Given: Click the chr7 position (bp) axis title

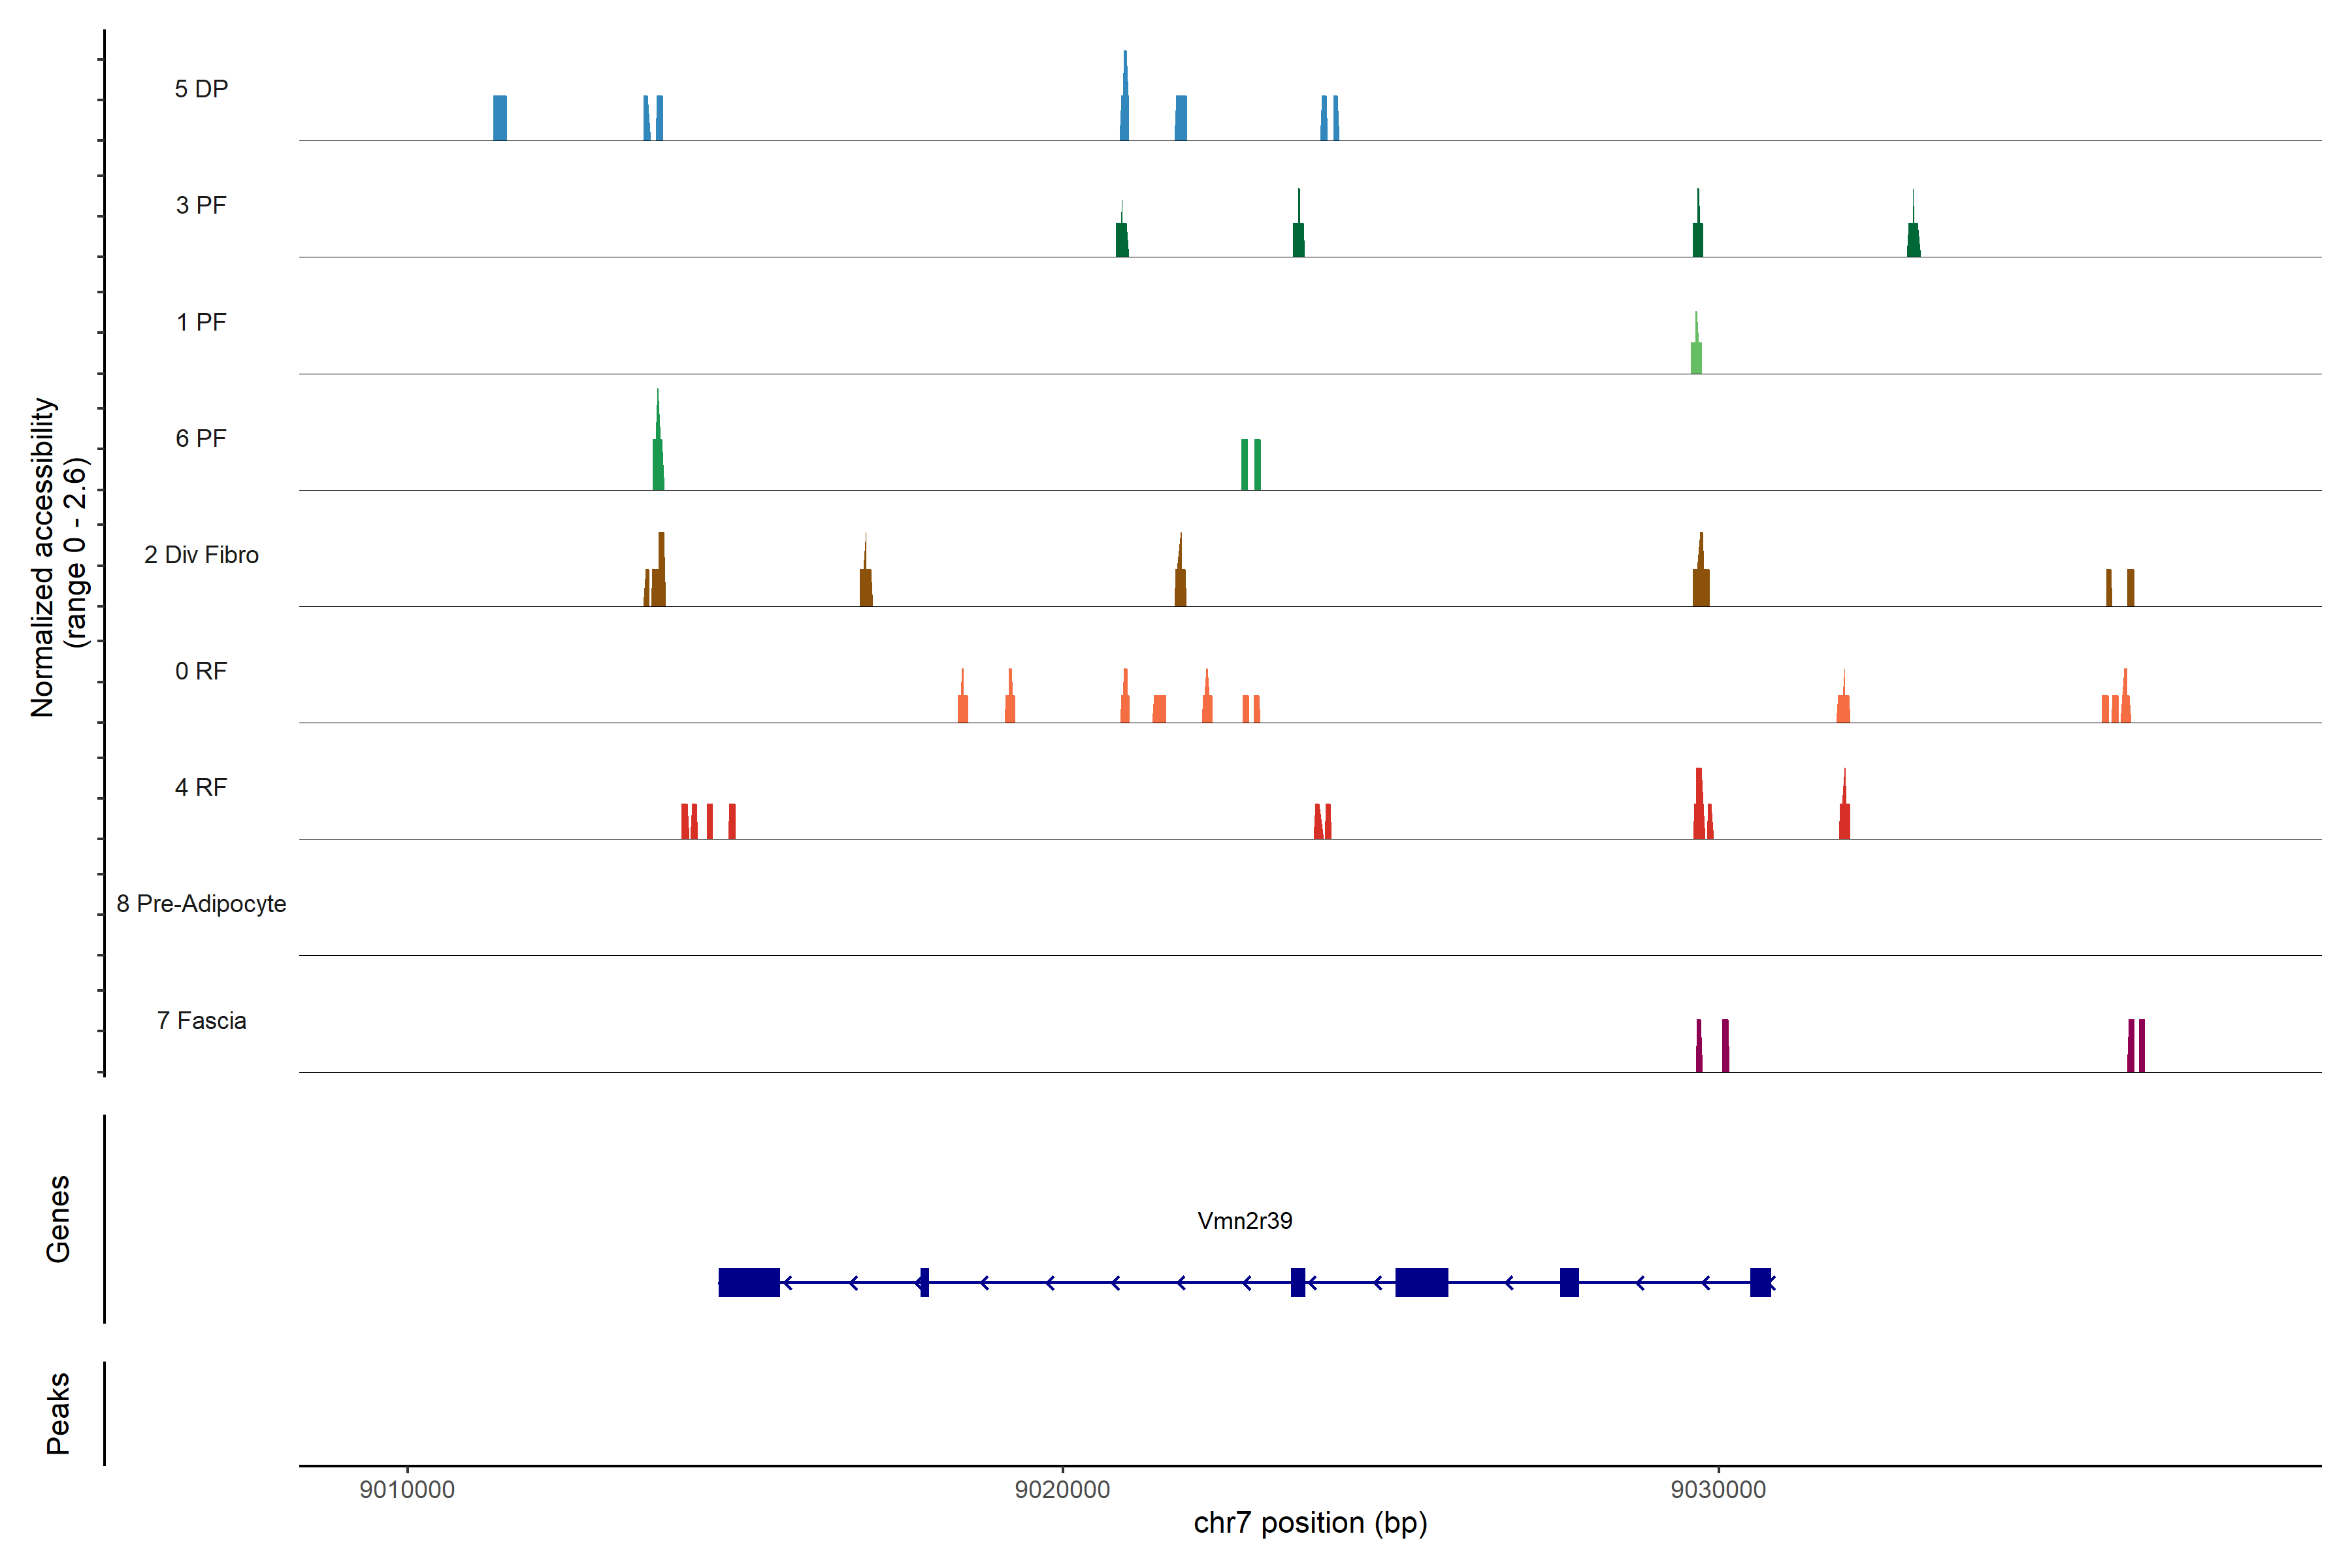Looking at the screenshot, I should [x=1310, y=1523].
